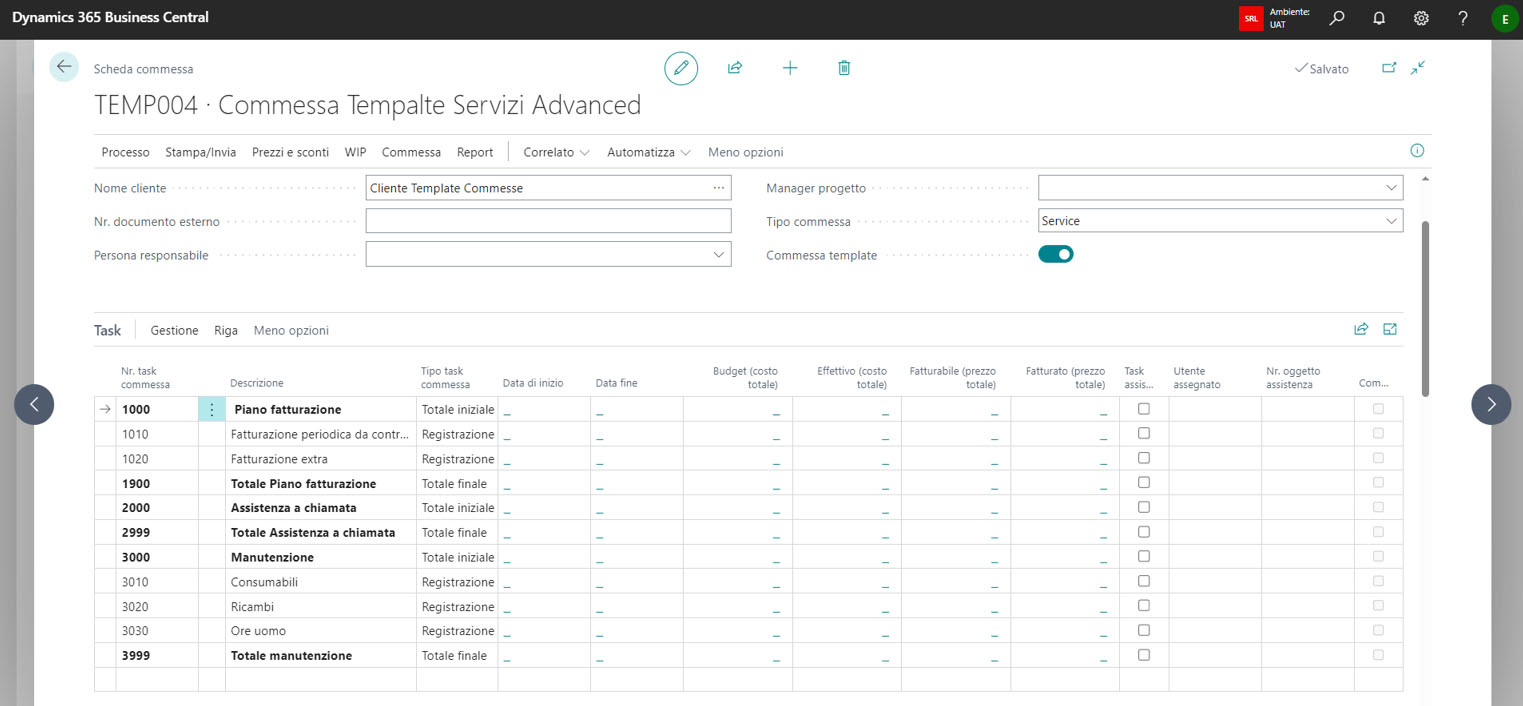Viewport: 1523px width, 706px height.
Task: Click the pencil edit icon
Action: (681, 68)
